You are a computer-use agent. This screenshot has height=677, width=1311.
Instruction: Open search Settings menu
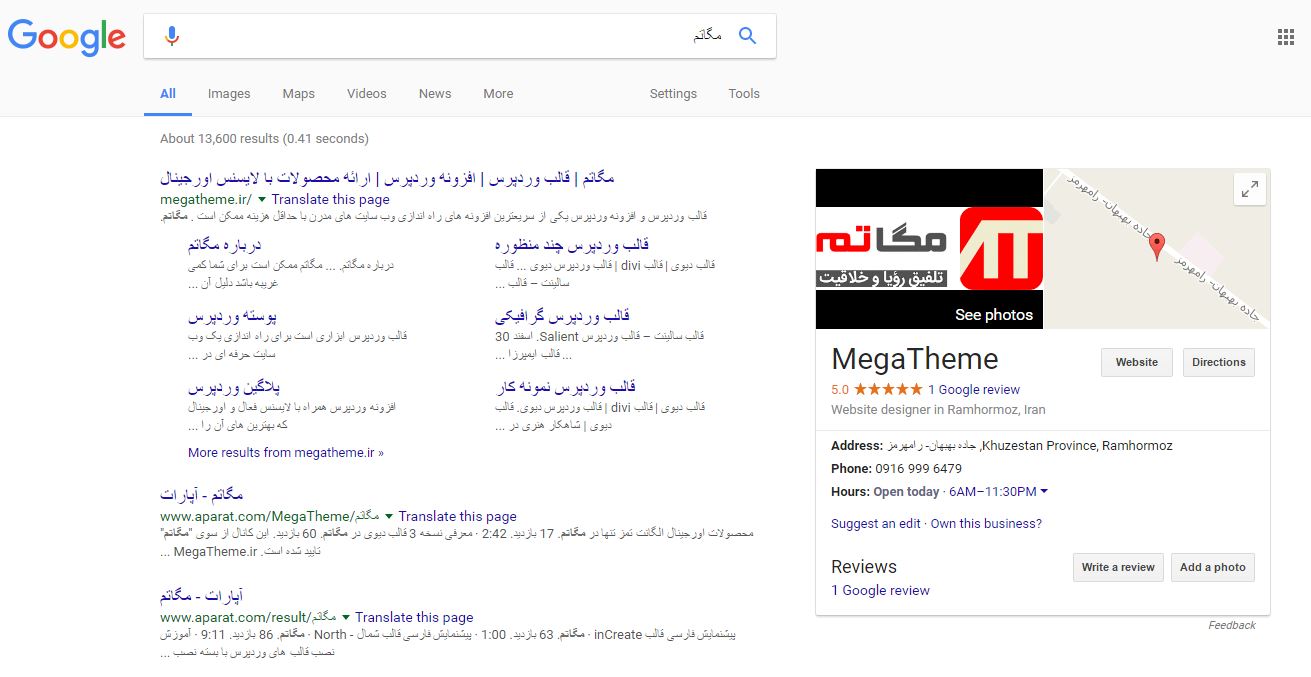tap(673, 94)
